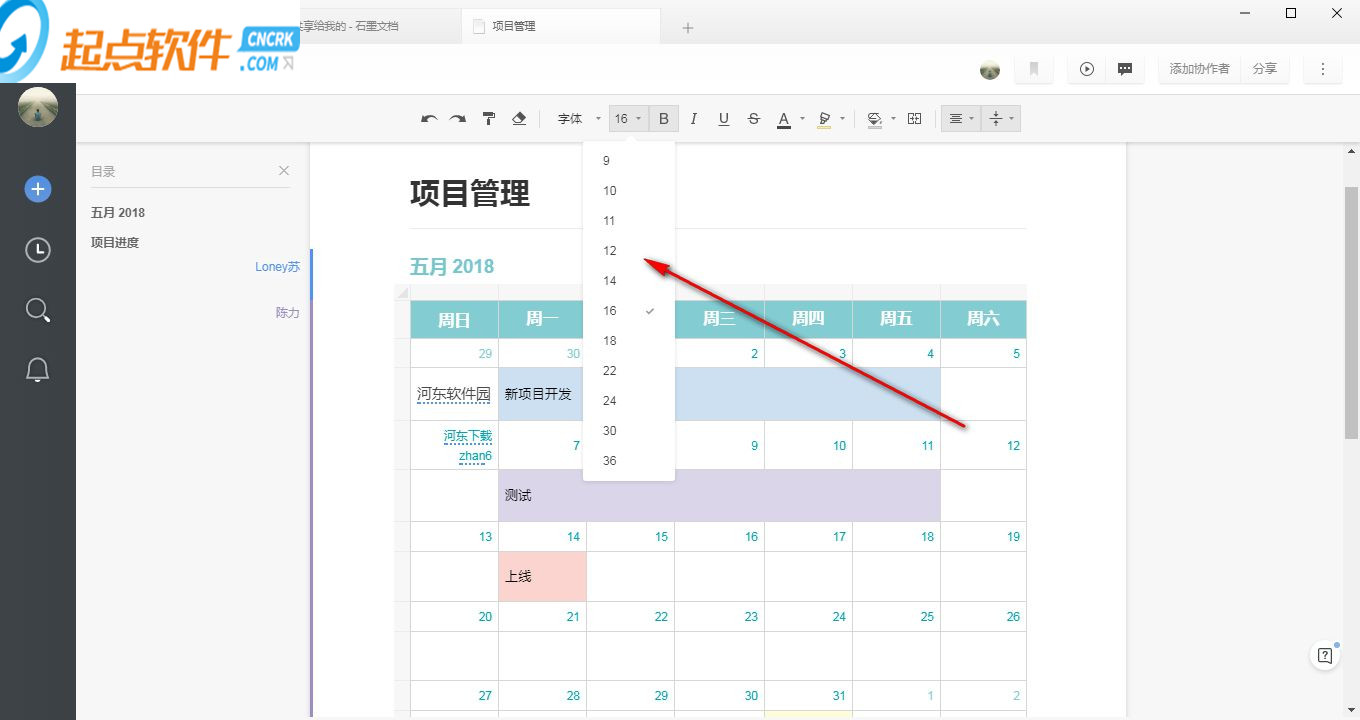Select the 河东软件园 cell
Image resolution: width=1360 pixels, height=720 pixels.
click(x=454, y=394)
